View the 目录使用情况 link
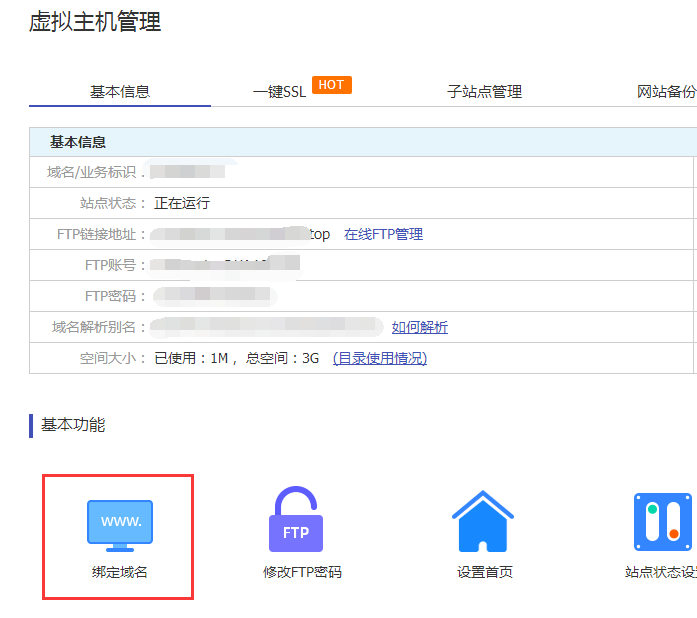 tap(379, 358)
